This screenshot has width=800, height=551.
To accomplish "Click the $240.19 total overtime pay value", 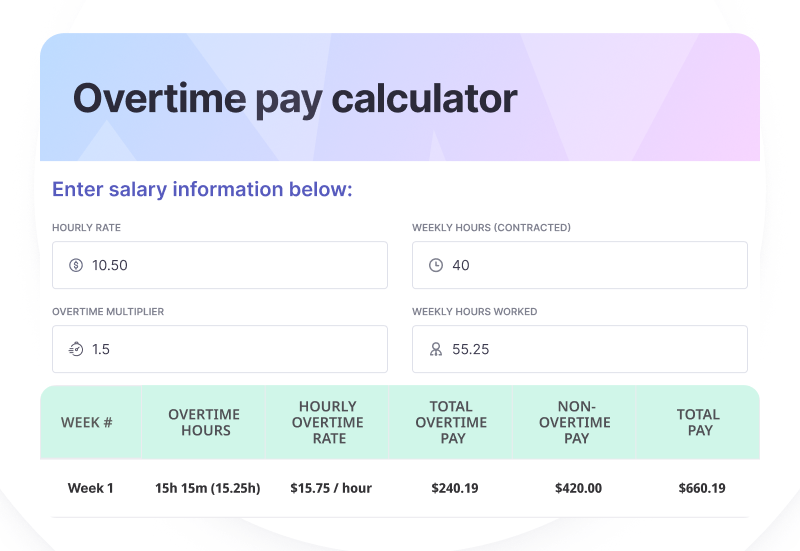I will pyautogui.click(x=453, y=488).
